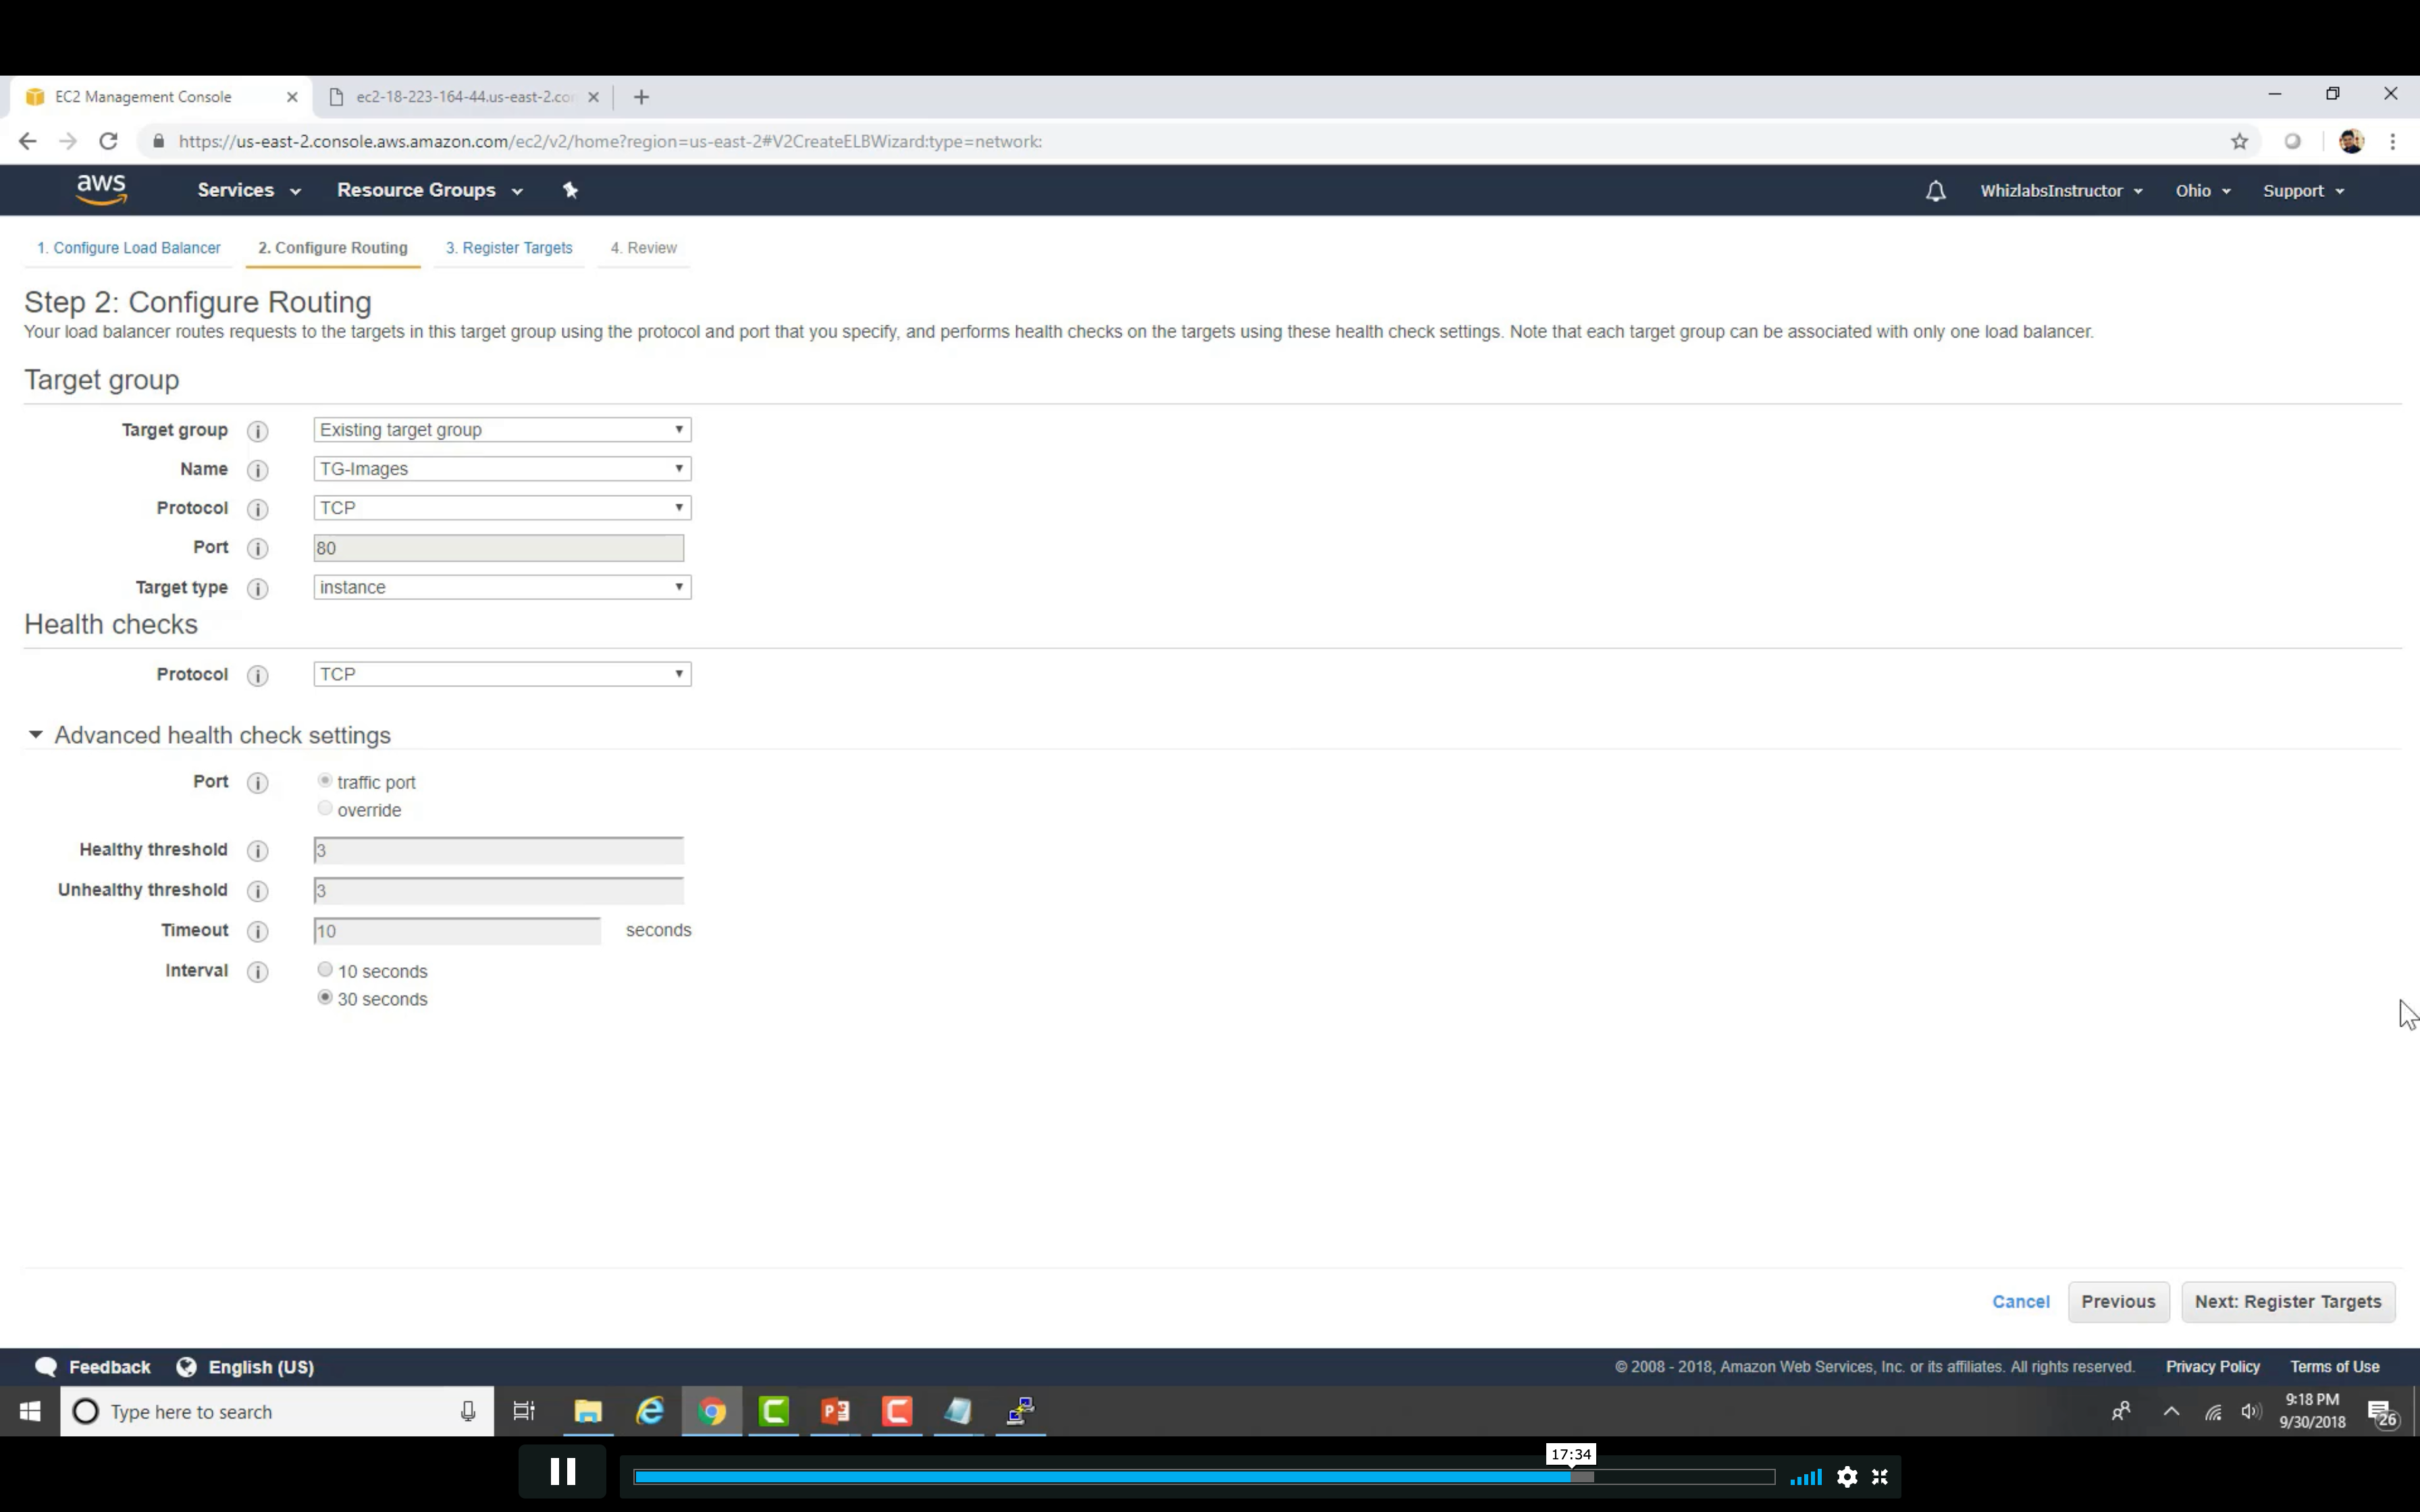The width and height of the screenshot is (2420, 1512).
Task: Open the Existing target group dropdown
Action: point(501,430)
